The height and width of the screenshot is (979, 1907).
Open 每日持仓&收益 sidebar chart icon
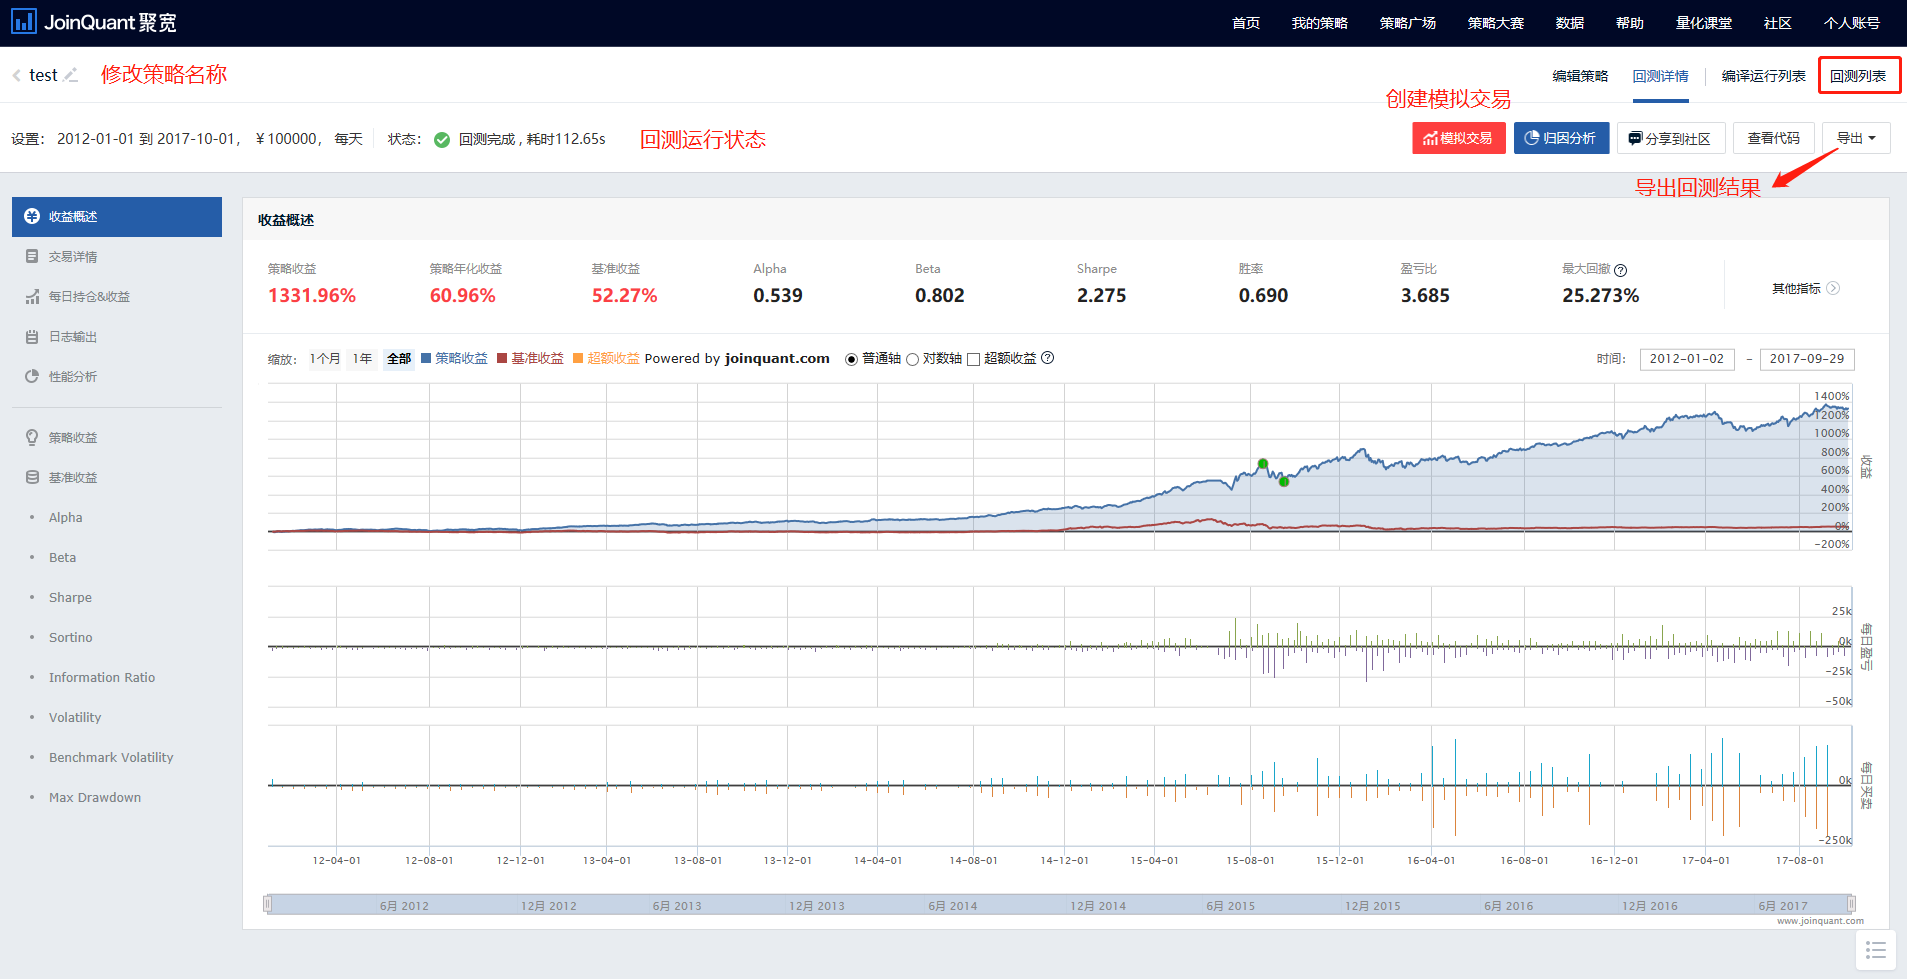32,297
